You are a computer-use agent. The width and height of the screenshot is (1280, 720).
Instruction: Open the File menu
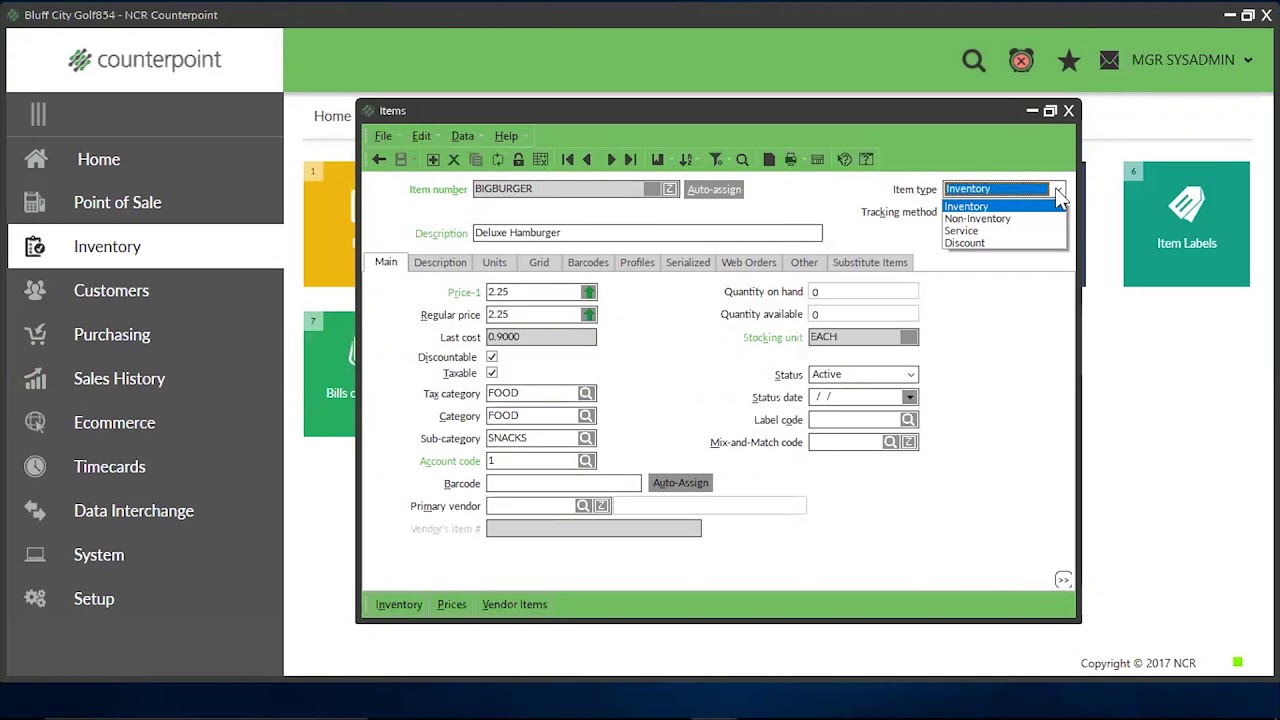click(x=383, y=136)
